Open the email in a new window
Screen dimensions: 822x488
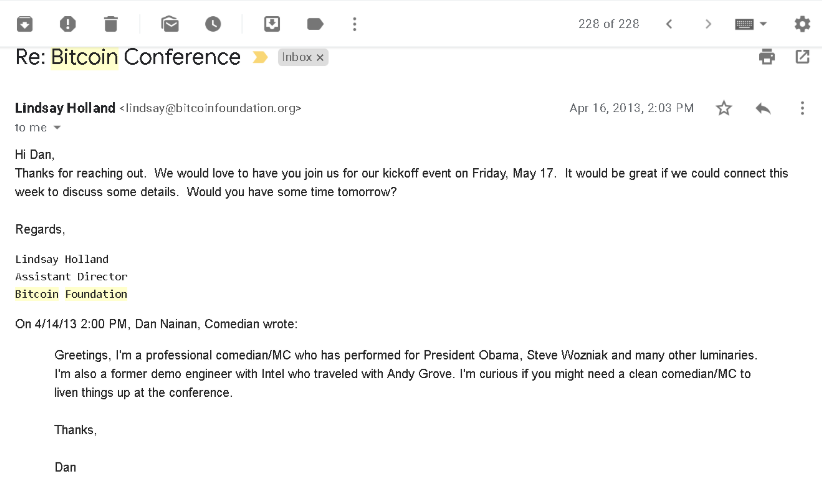[802, 57]
